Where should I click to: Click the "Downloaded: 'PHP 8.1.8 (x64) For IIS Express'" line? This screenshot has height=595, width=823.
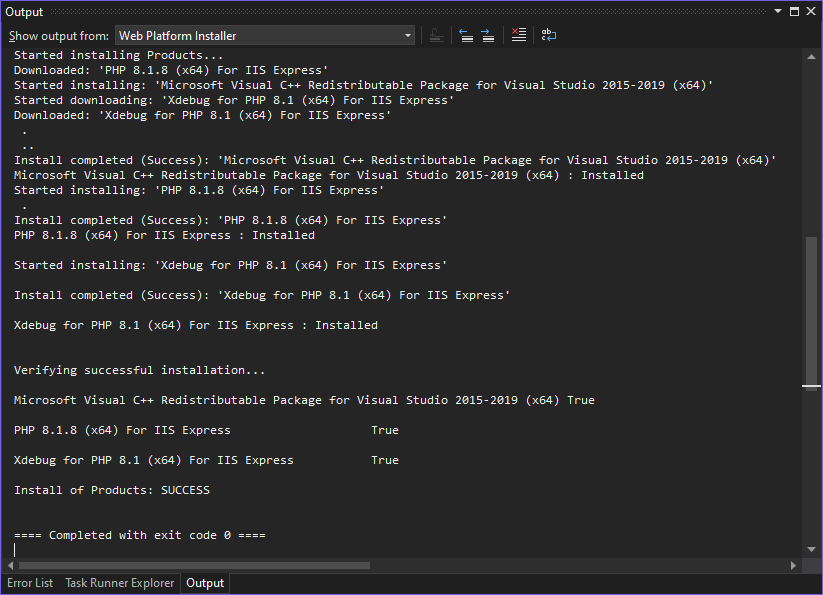(x=171, y=70)
